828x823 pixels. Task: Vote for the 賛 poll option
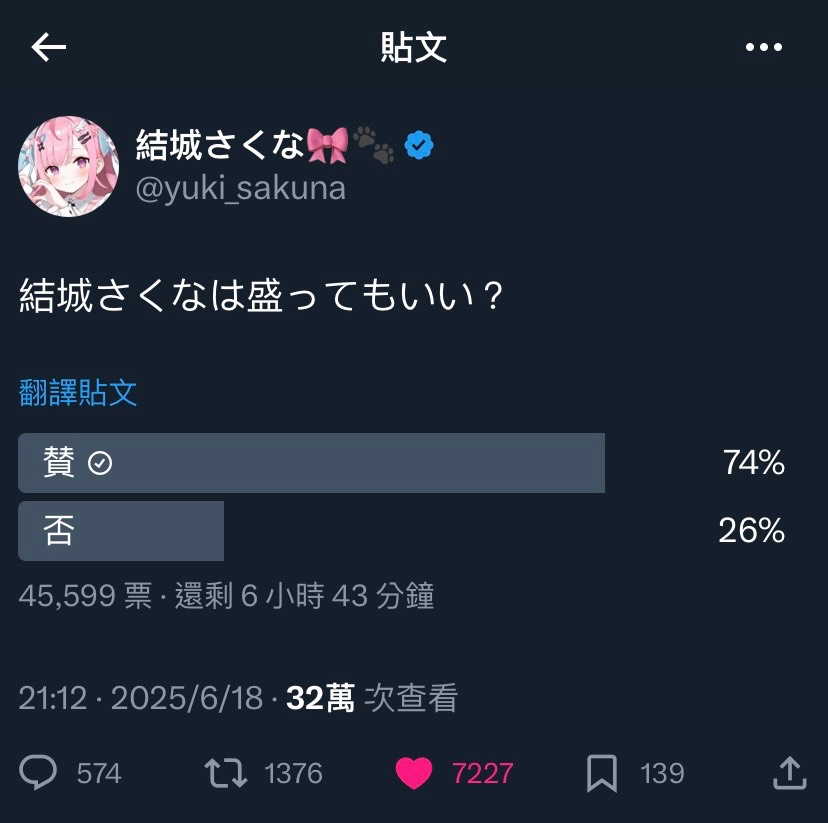click(x=310, y=463)
